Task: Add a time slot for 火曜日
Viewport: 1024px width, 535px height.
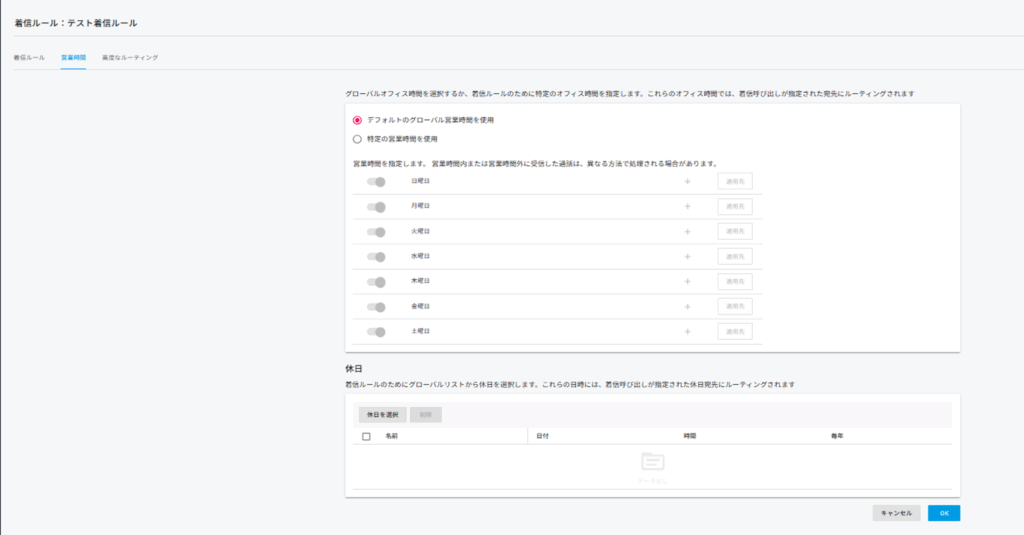Action: tap(687, 232)
